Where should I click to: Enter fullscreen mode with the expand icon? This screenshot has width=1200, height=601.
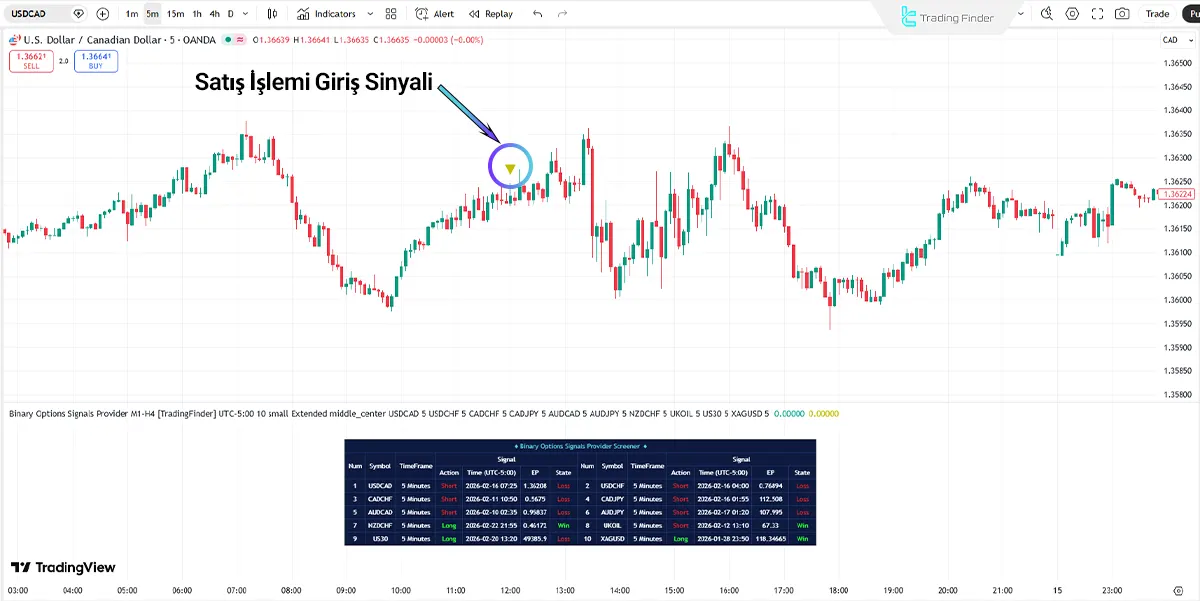(1097, 13)
